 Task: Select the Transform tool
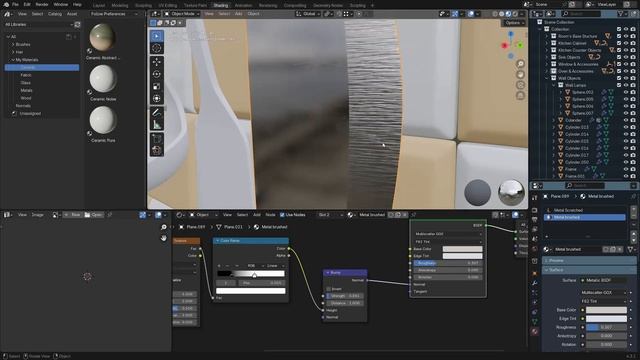pos(156,99)
